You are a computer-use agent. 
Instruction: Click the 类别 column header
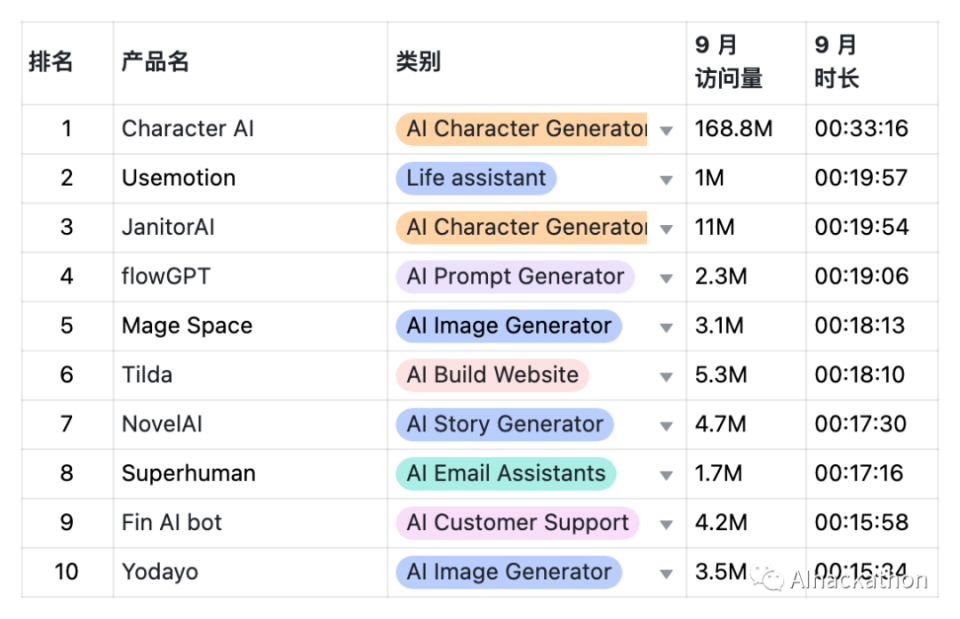(418, 62)
